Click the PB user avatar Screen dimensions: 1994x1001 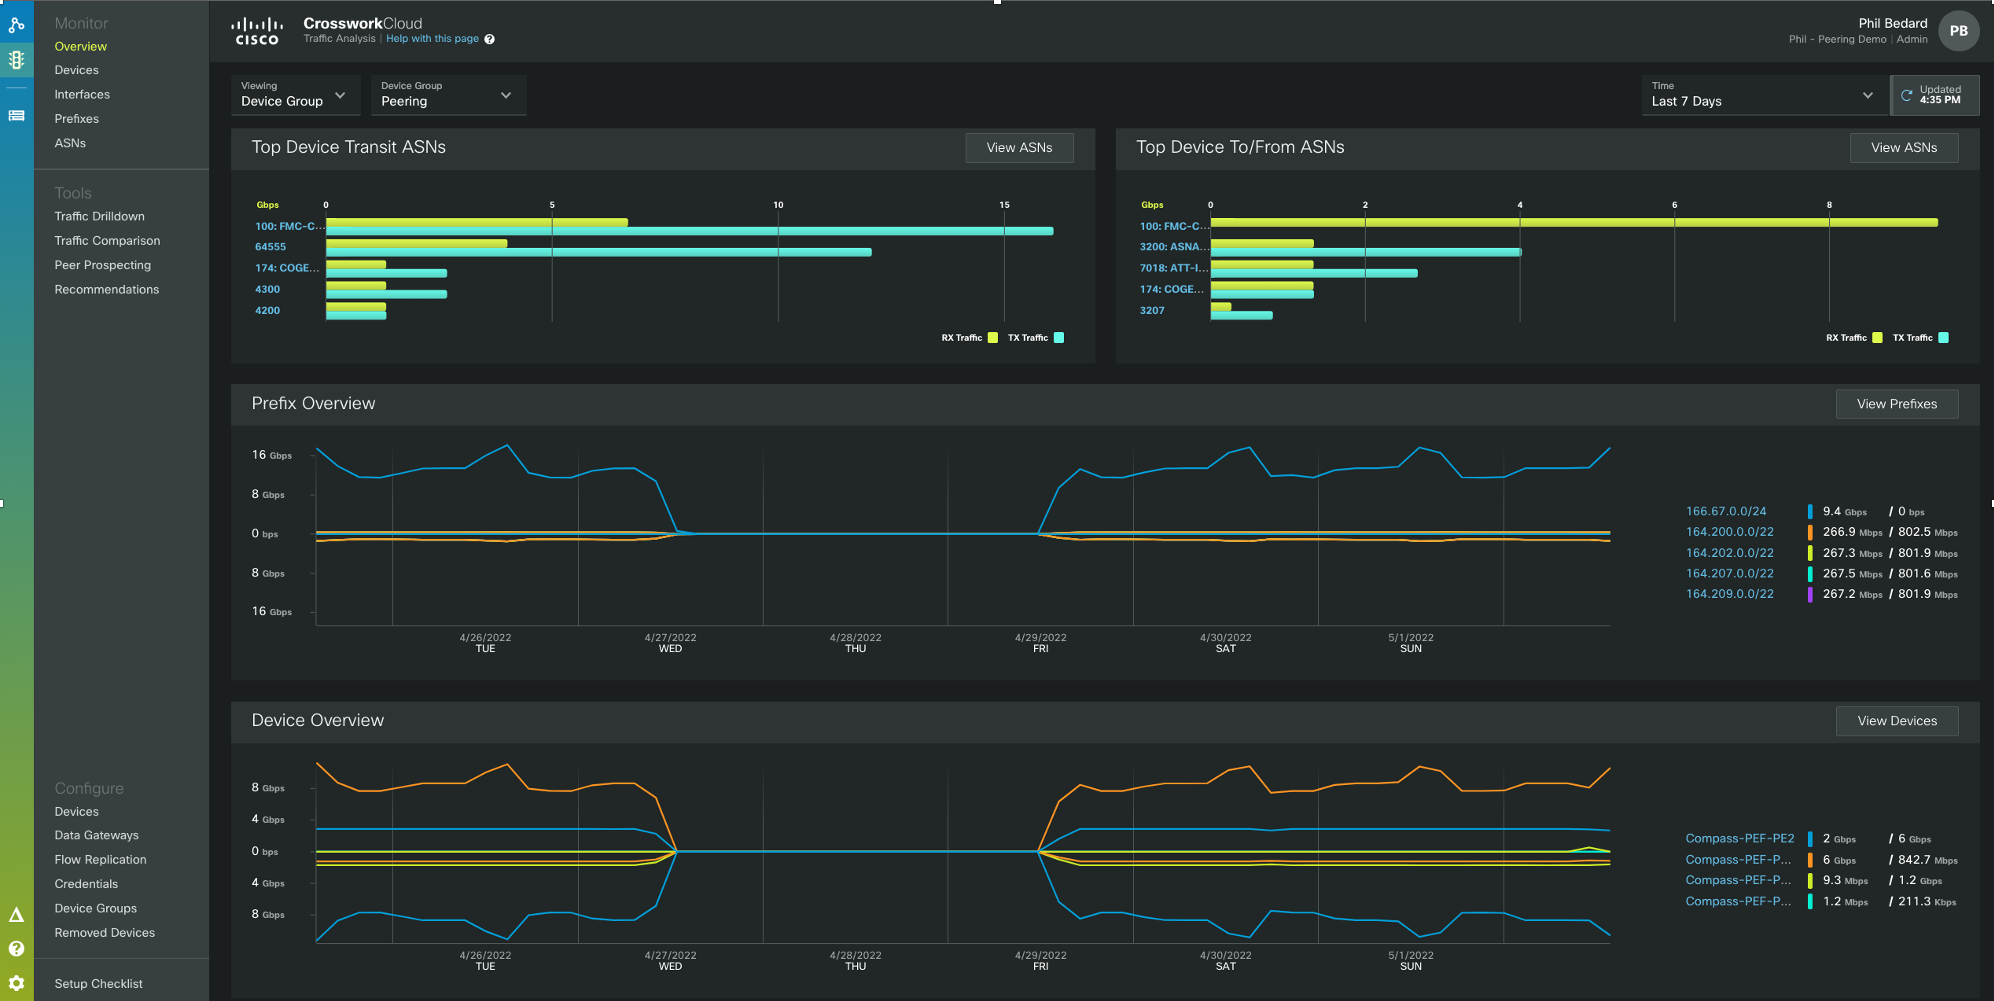point(1958,31)
